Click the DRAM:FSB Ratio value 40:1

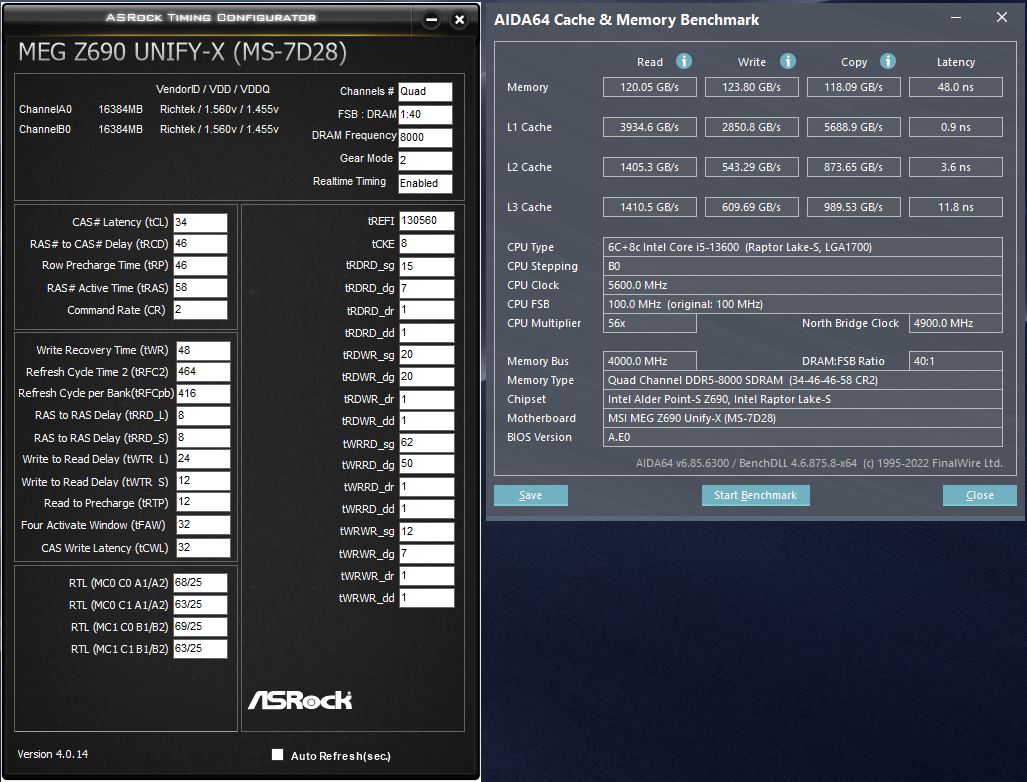(956, 361)
